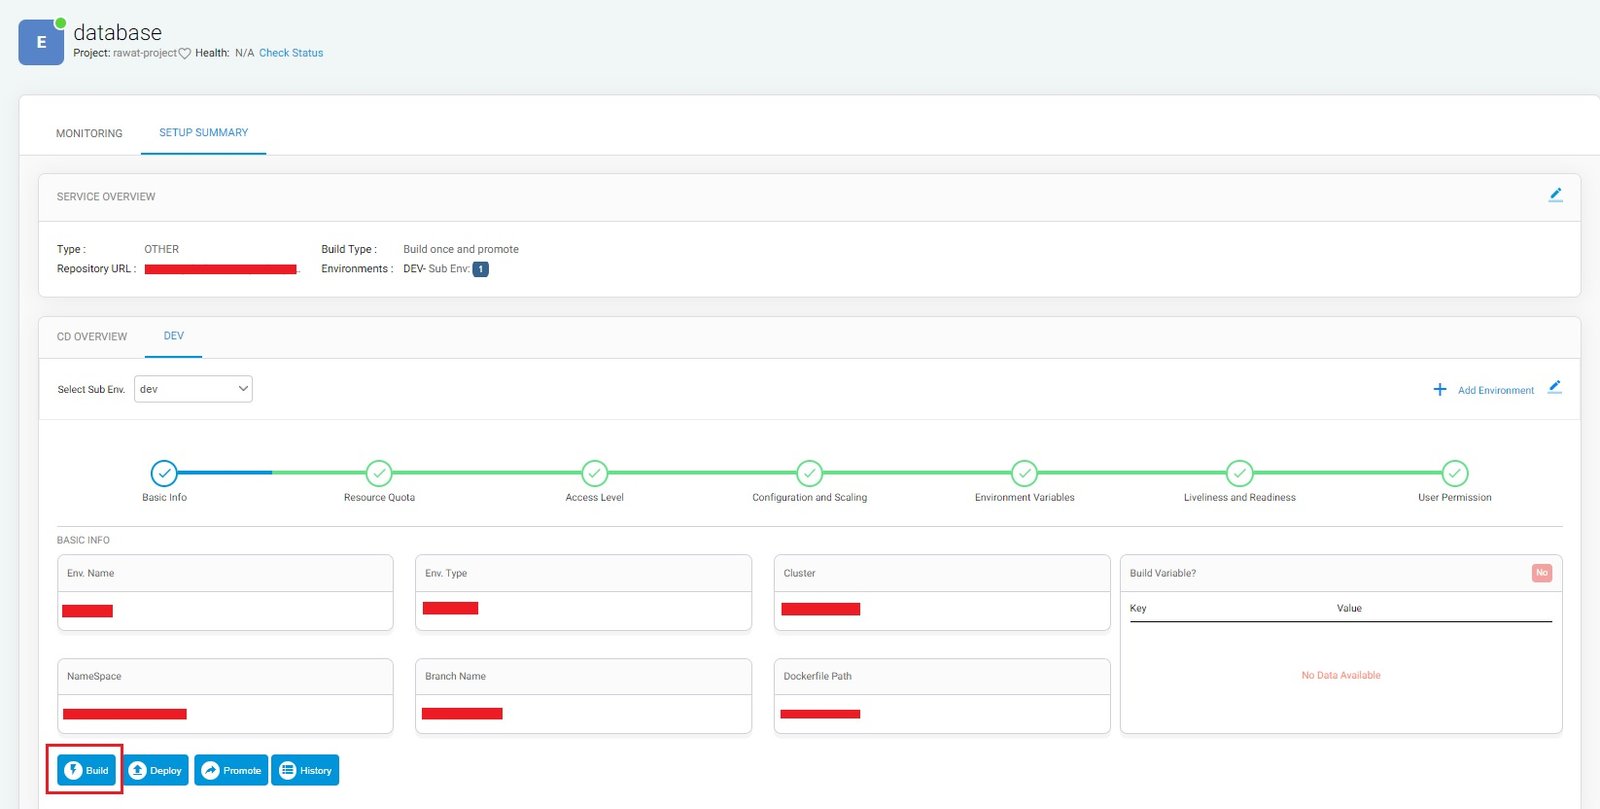
Task: Open the History button
Action: click(x=305, y=770)
